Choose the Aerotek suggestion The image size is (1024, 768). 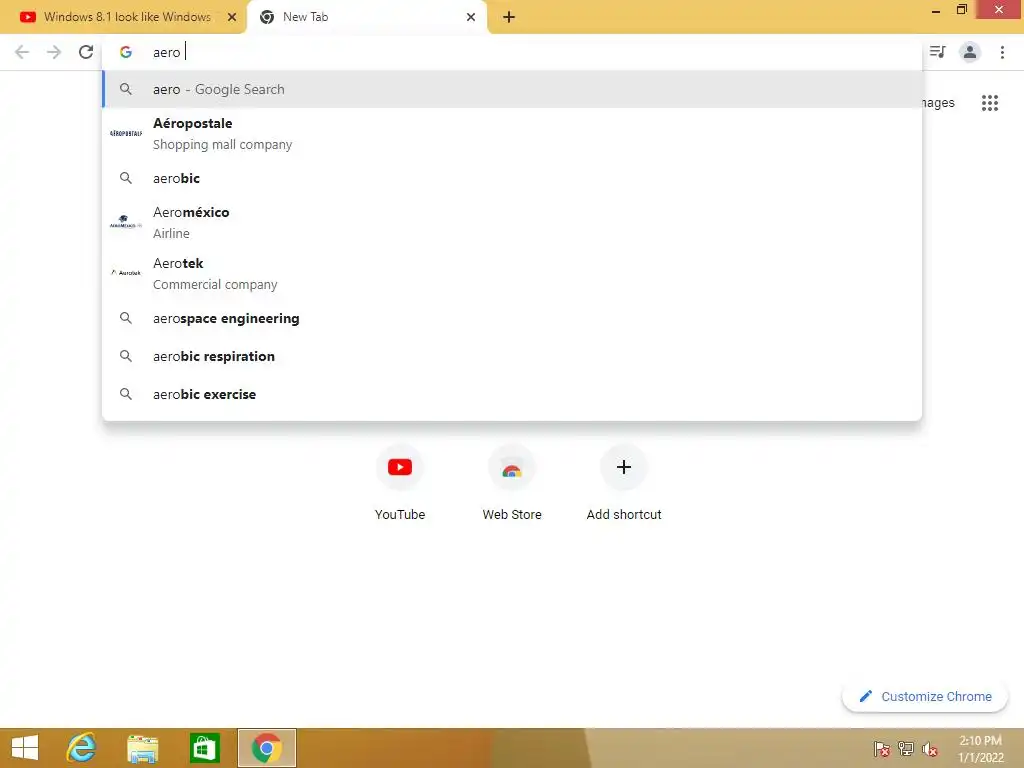(x=512, y=274)
